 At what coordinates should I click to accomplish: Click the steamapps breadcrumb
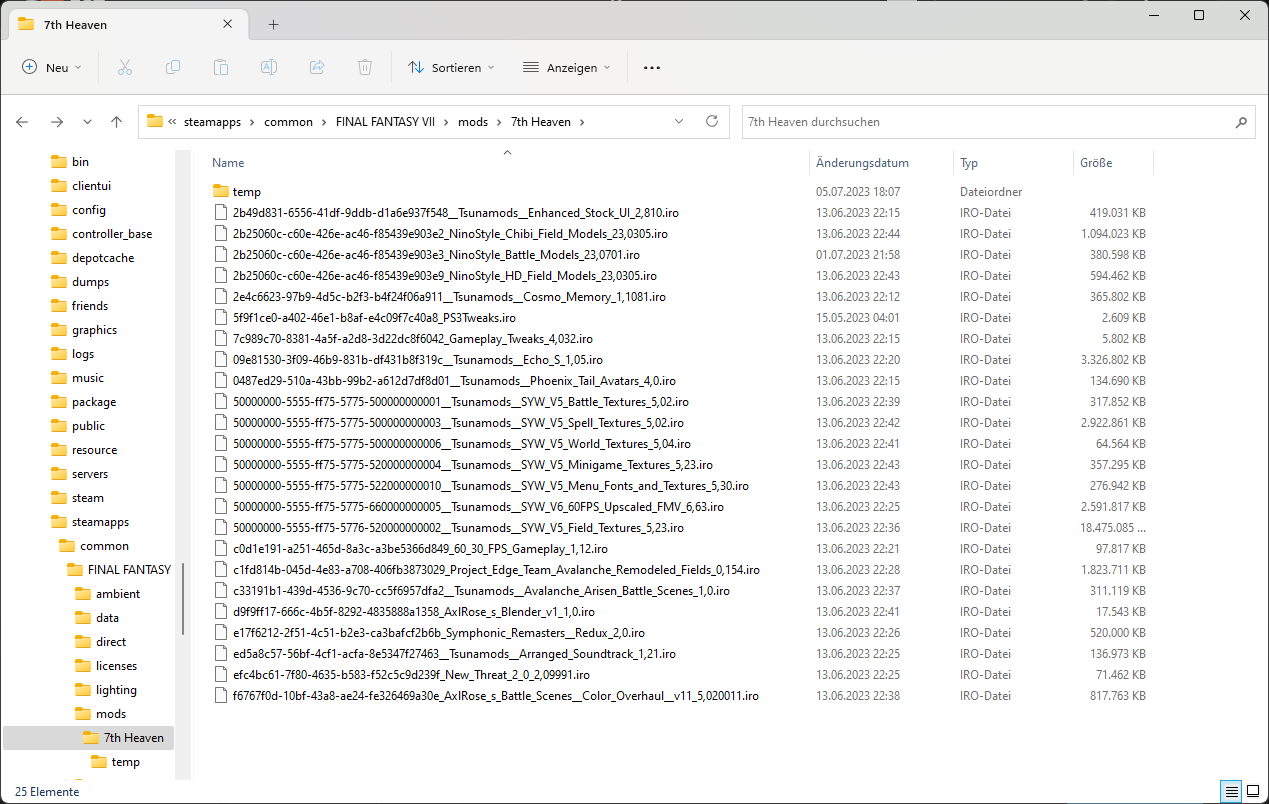[213, 122]
